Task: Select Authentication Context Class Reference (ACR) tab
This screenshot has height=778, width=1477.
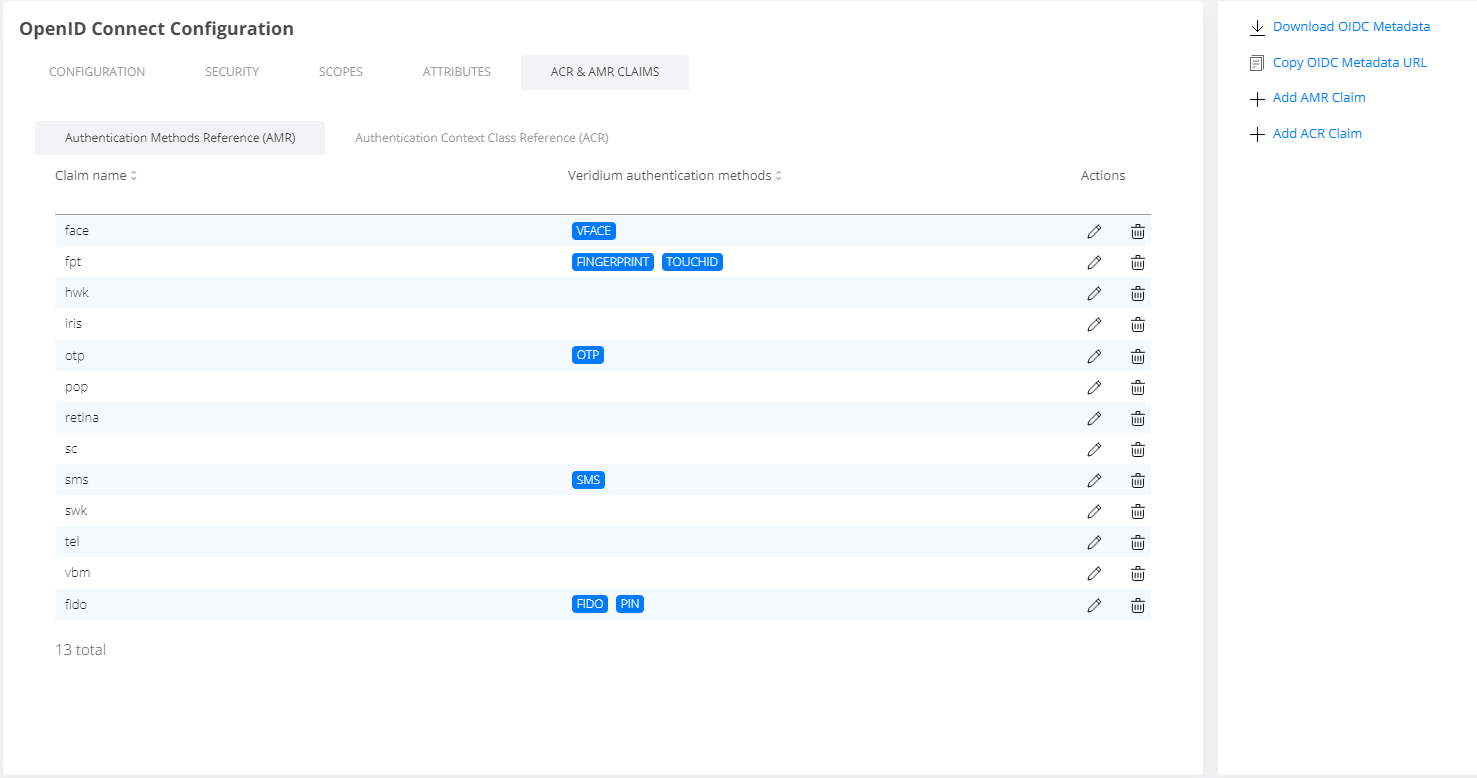Action: pos(482,138)
